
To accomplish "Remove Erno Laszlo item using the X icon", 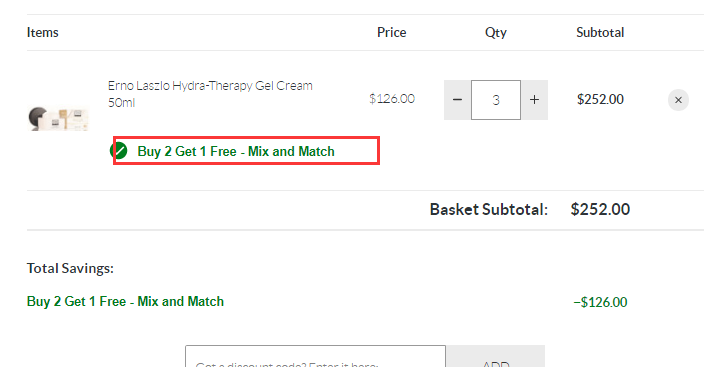I will tap(678, 100).
